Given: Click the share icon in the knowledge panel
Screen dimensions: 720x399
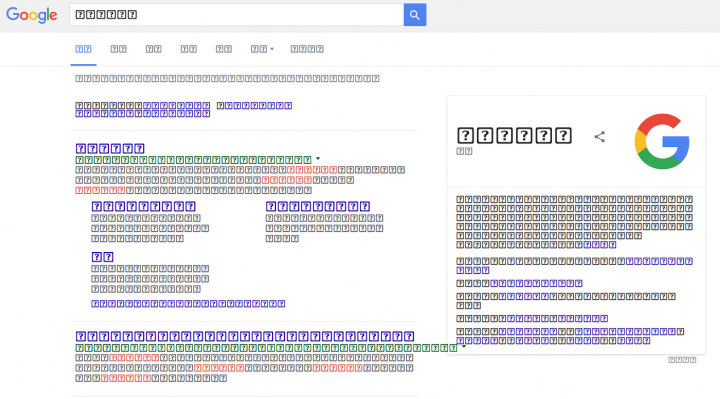Looking at the screenshot, I should (599, 136).
